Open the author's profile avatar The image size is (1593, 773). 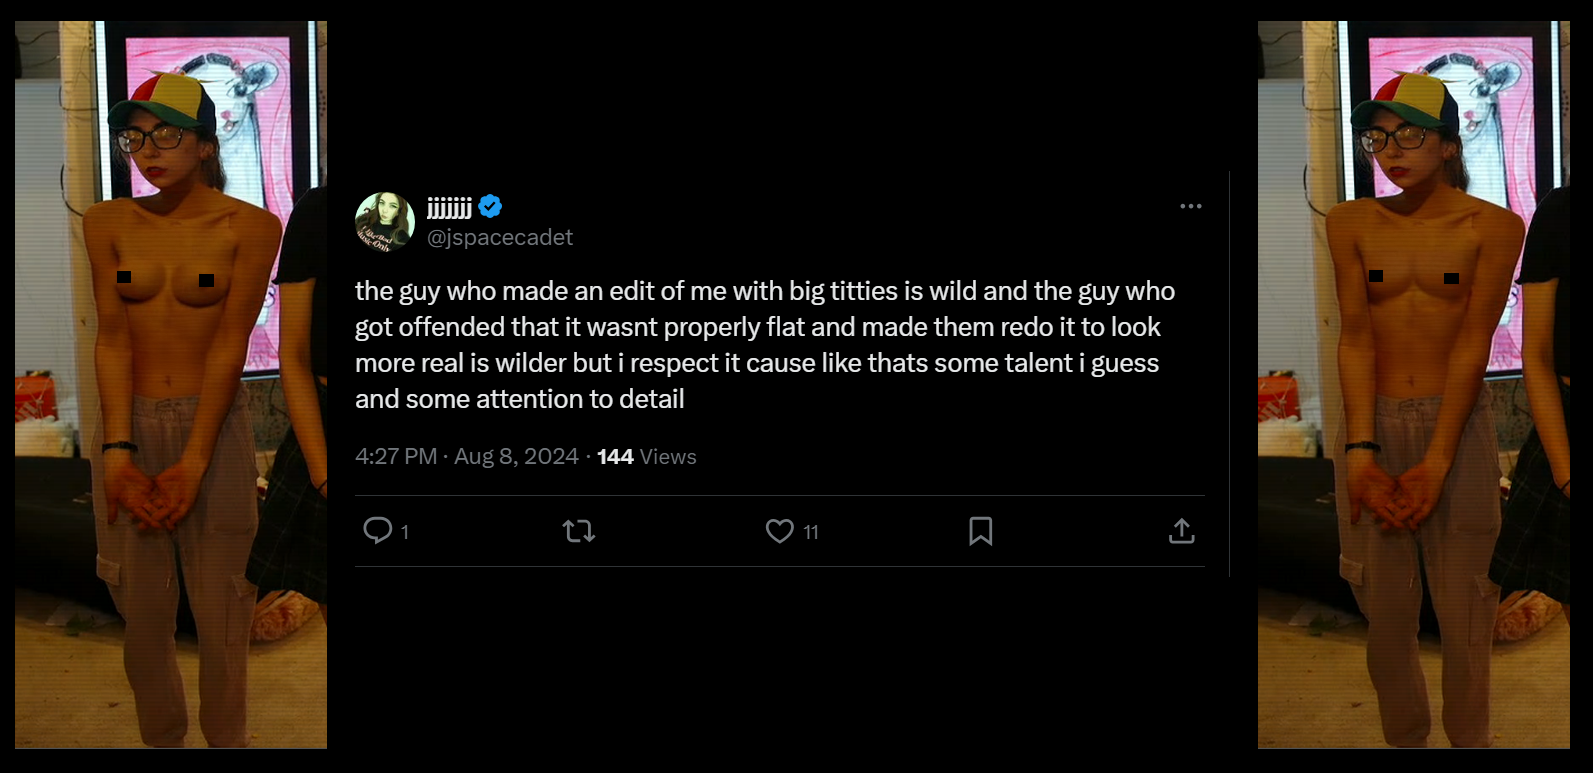[x=385, y=222]
